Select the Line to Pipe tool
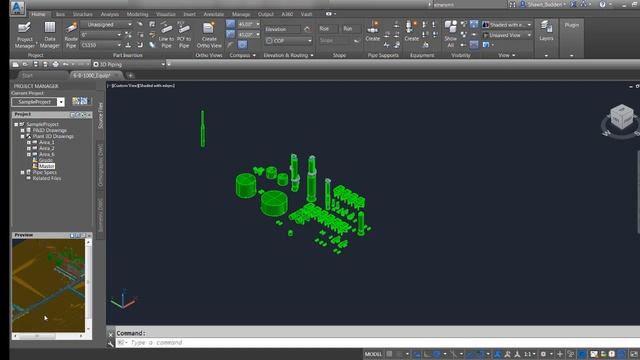The width and height of the screenshot is (640, 360). 166,35
